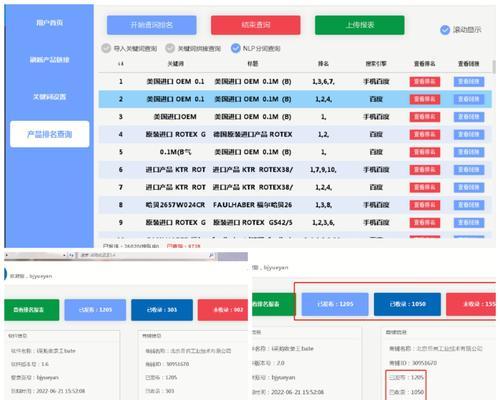Click the '已收录：303' text in the shop info panel
The width and height of the screenshot is (500, 400).
pos(160,391)
